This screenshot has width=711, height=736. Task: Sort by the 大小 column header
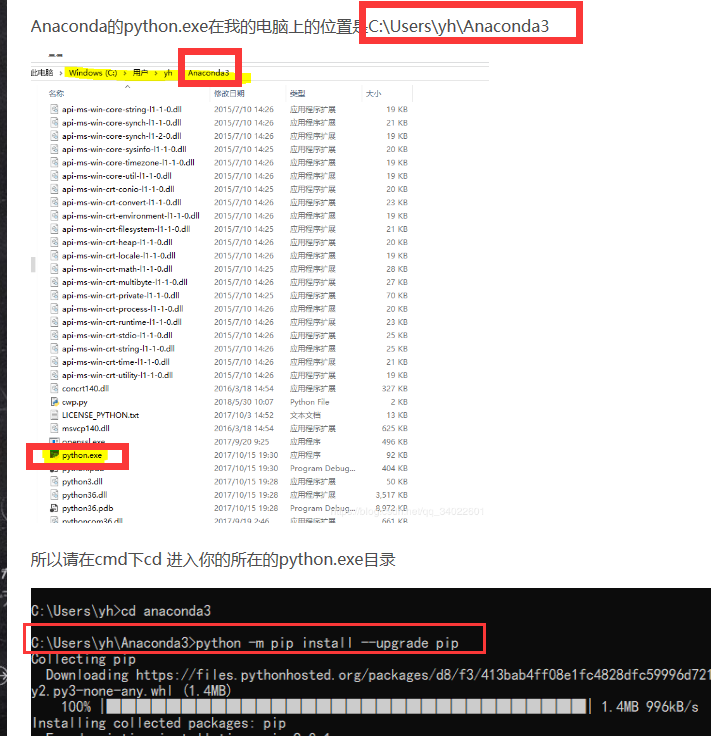click(373, 93)
